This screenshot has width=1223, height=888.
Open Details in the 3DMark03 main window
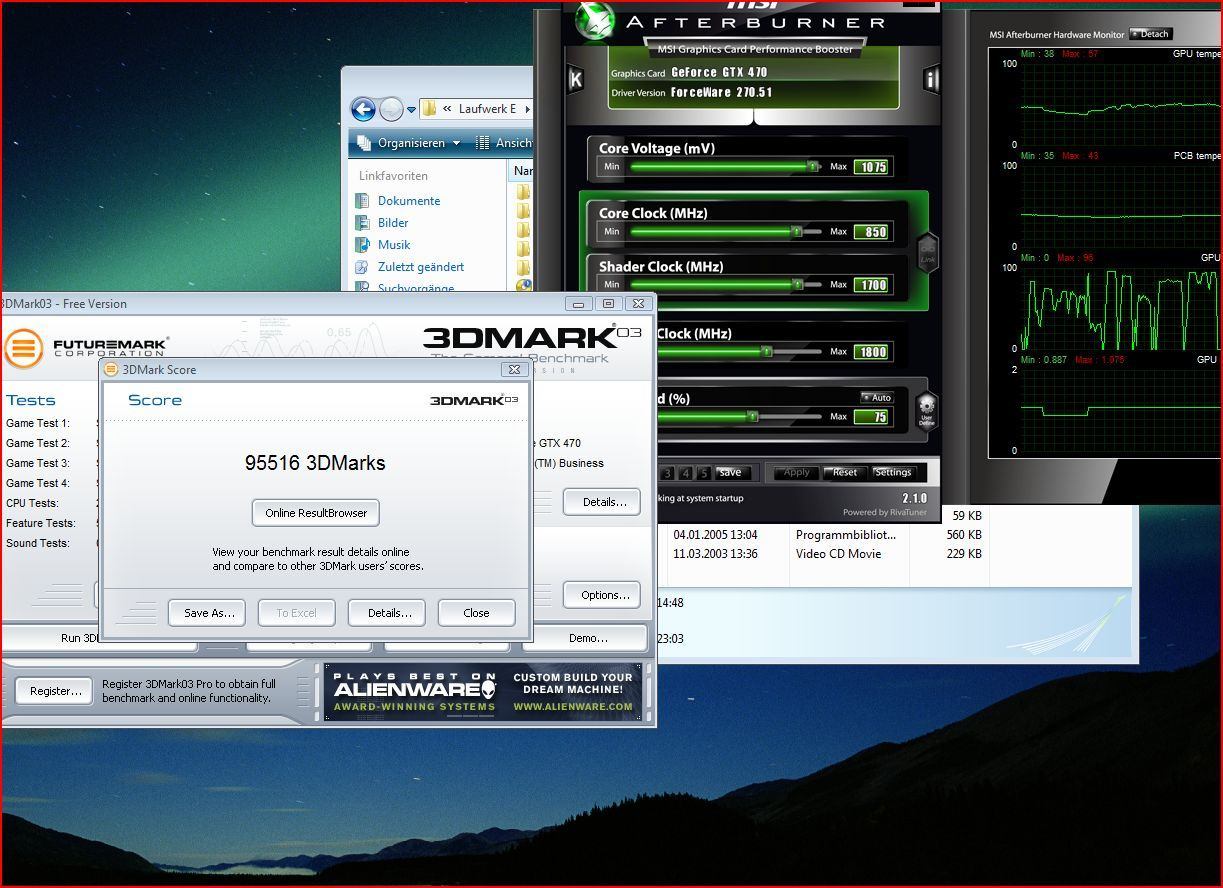click(604, 502)
